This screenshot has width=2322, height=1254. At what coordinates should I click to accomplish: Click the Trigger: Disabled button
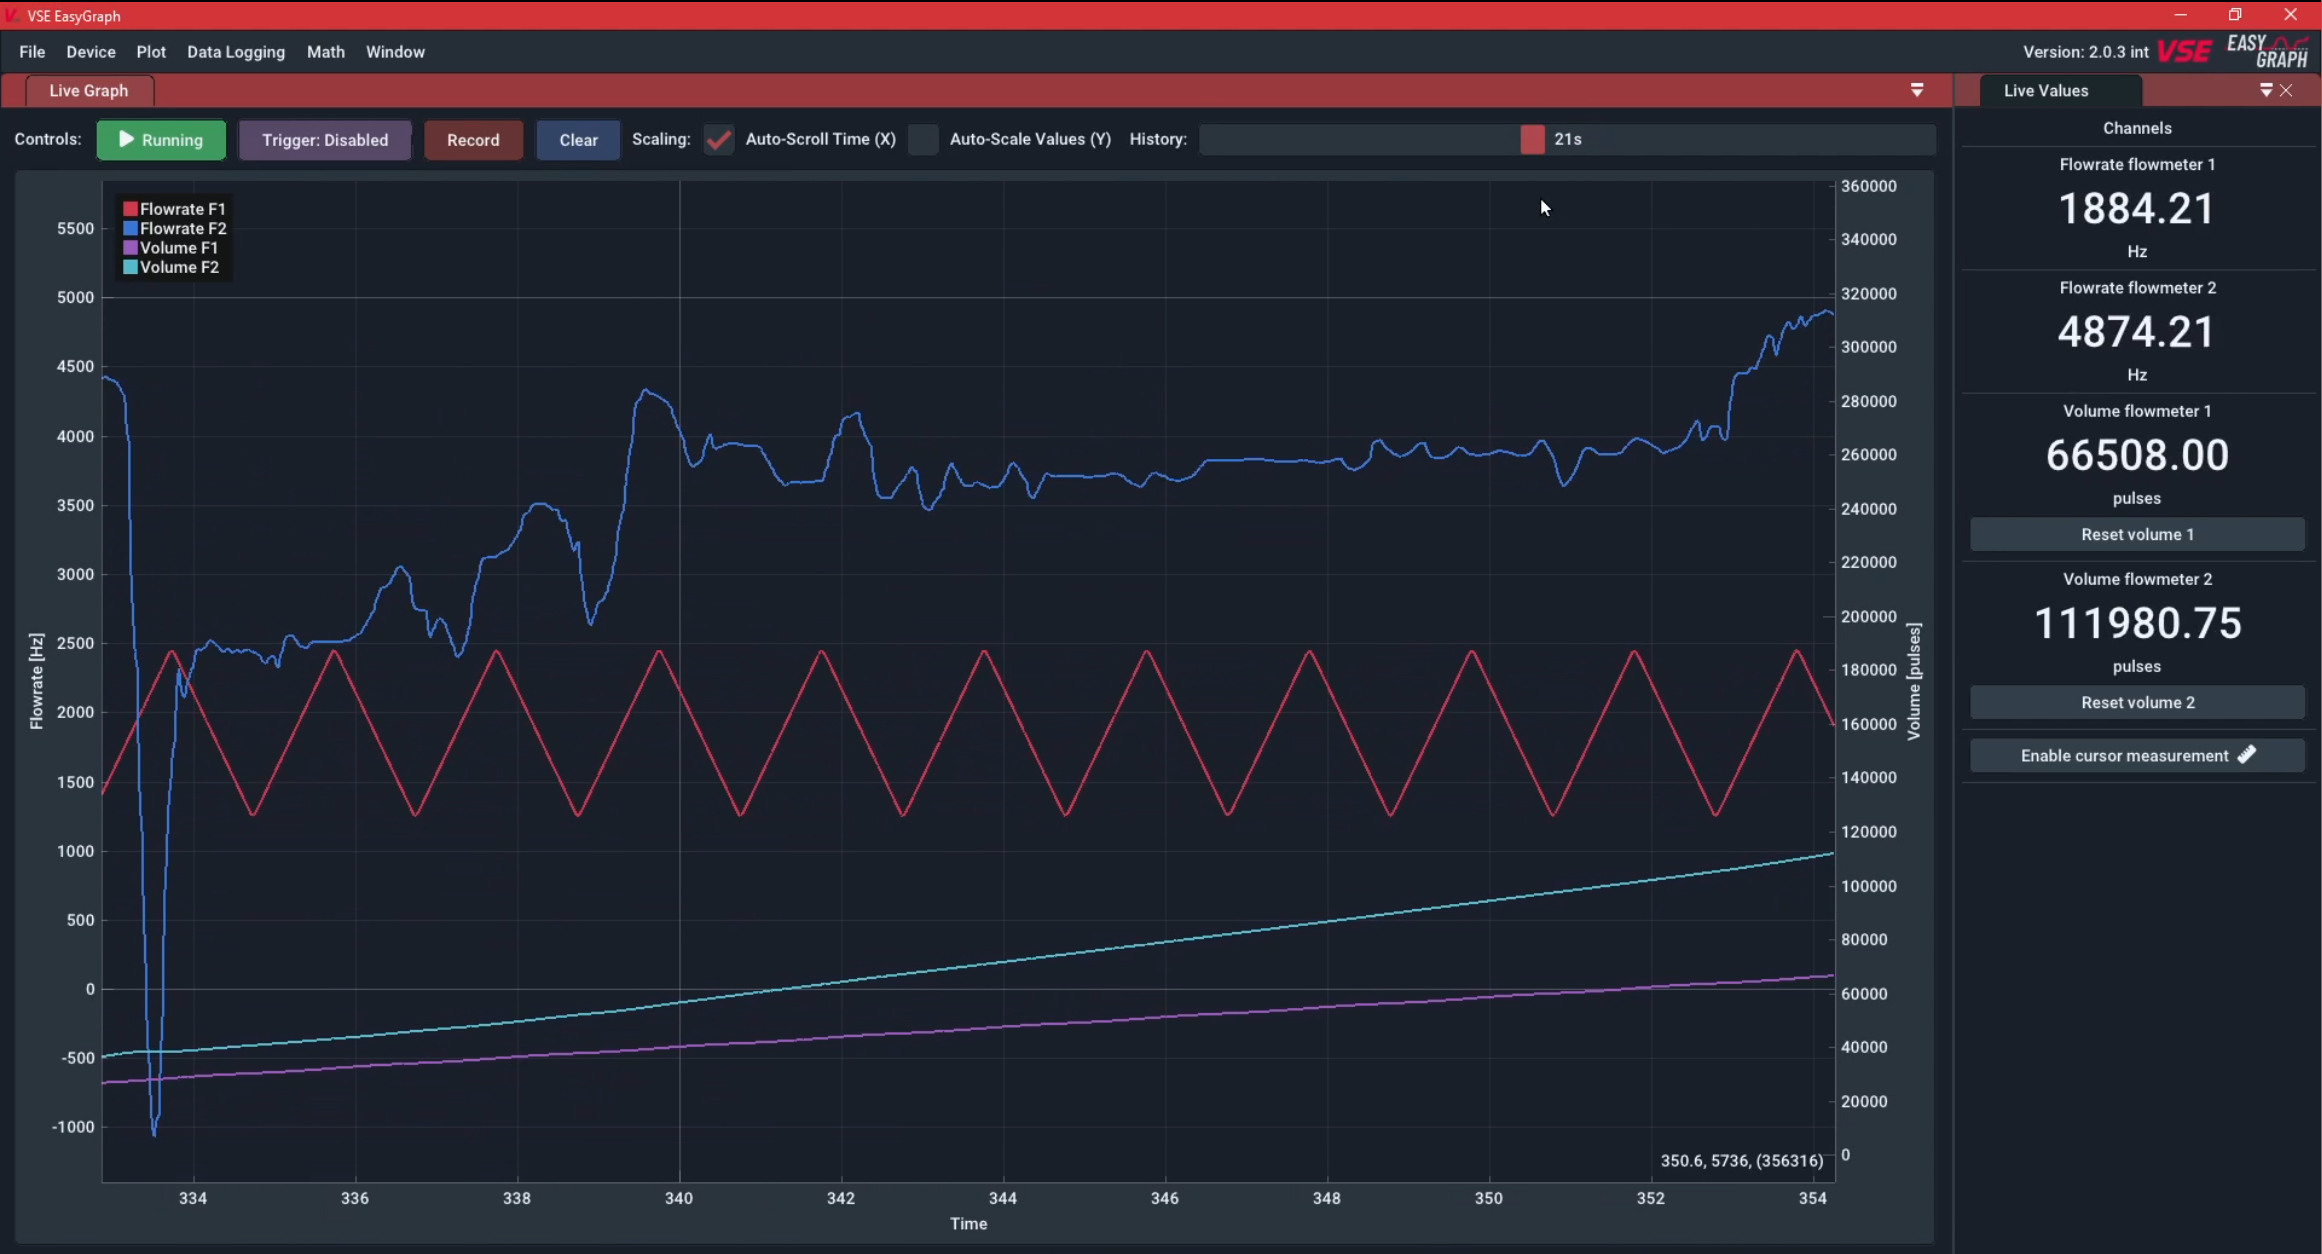325,140
